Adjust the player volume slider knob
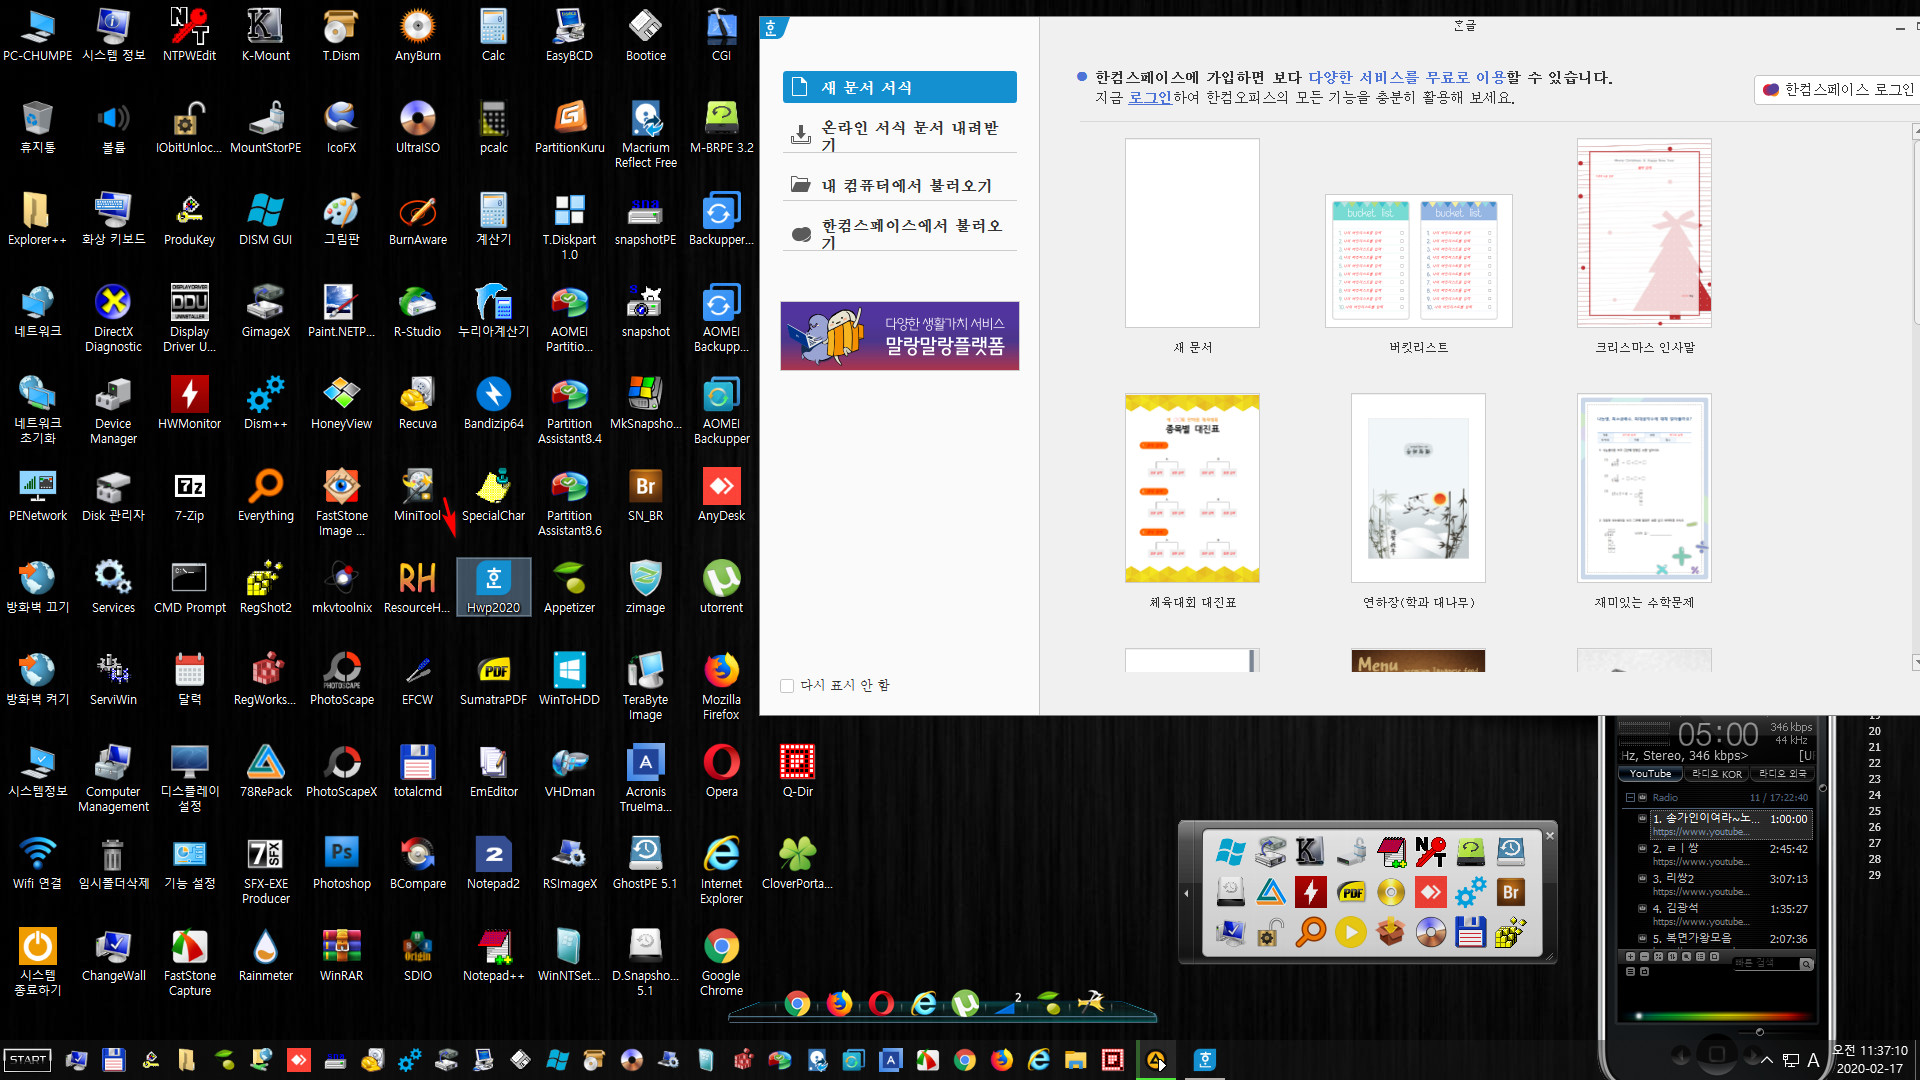Viewport: 1920px width, 1080px height. [1760, 1031]
